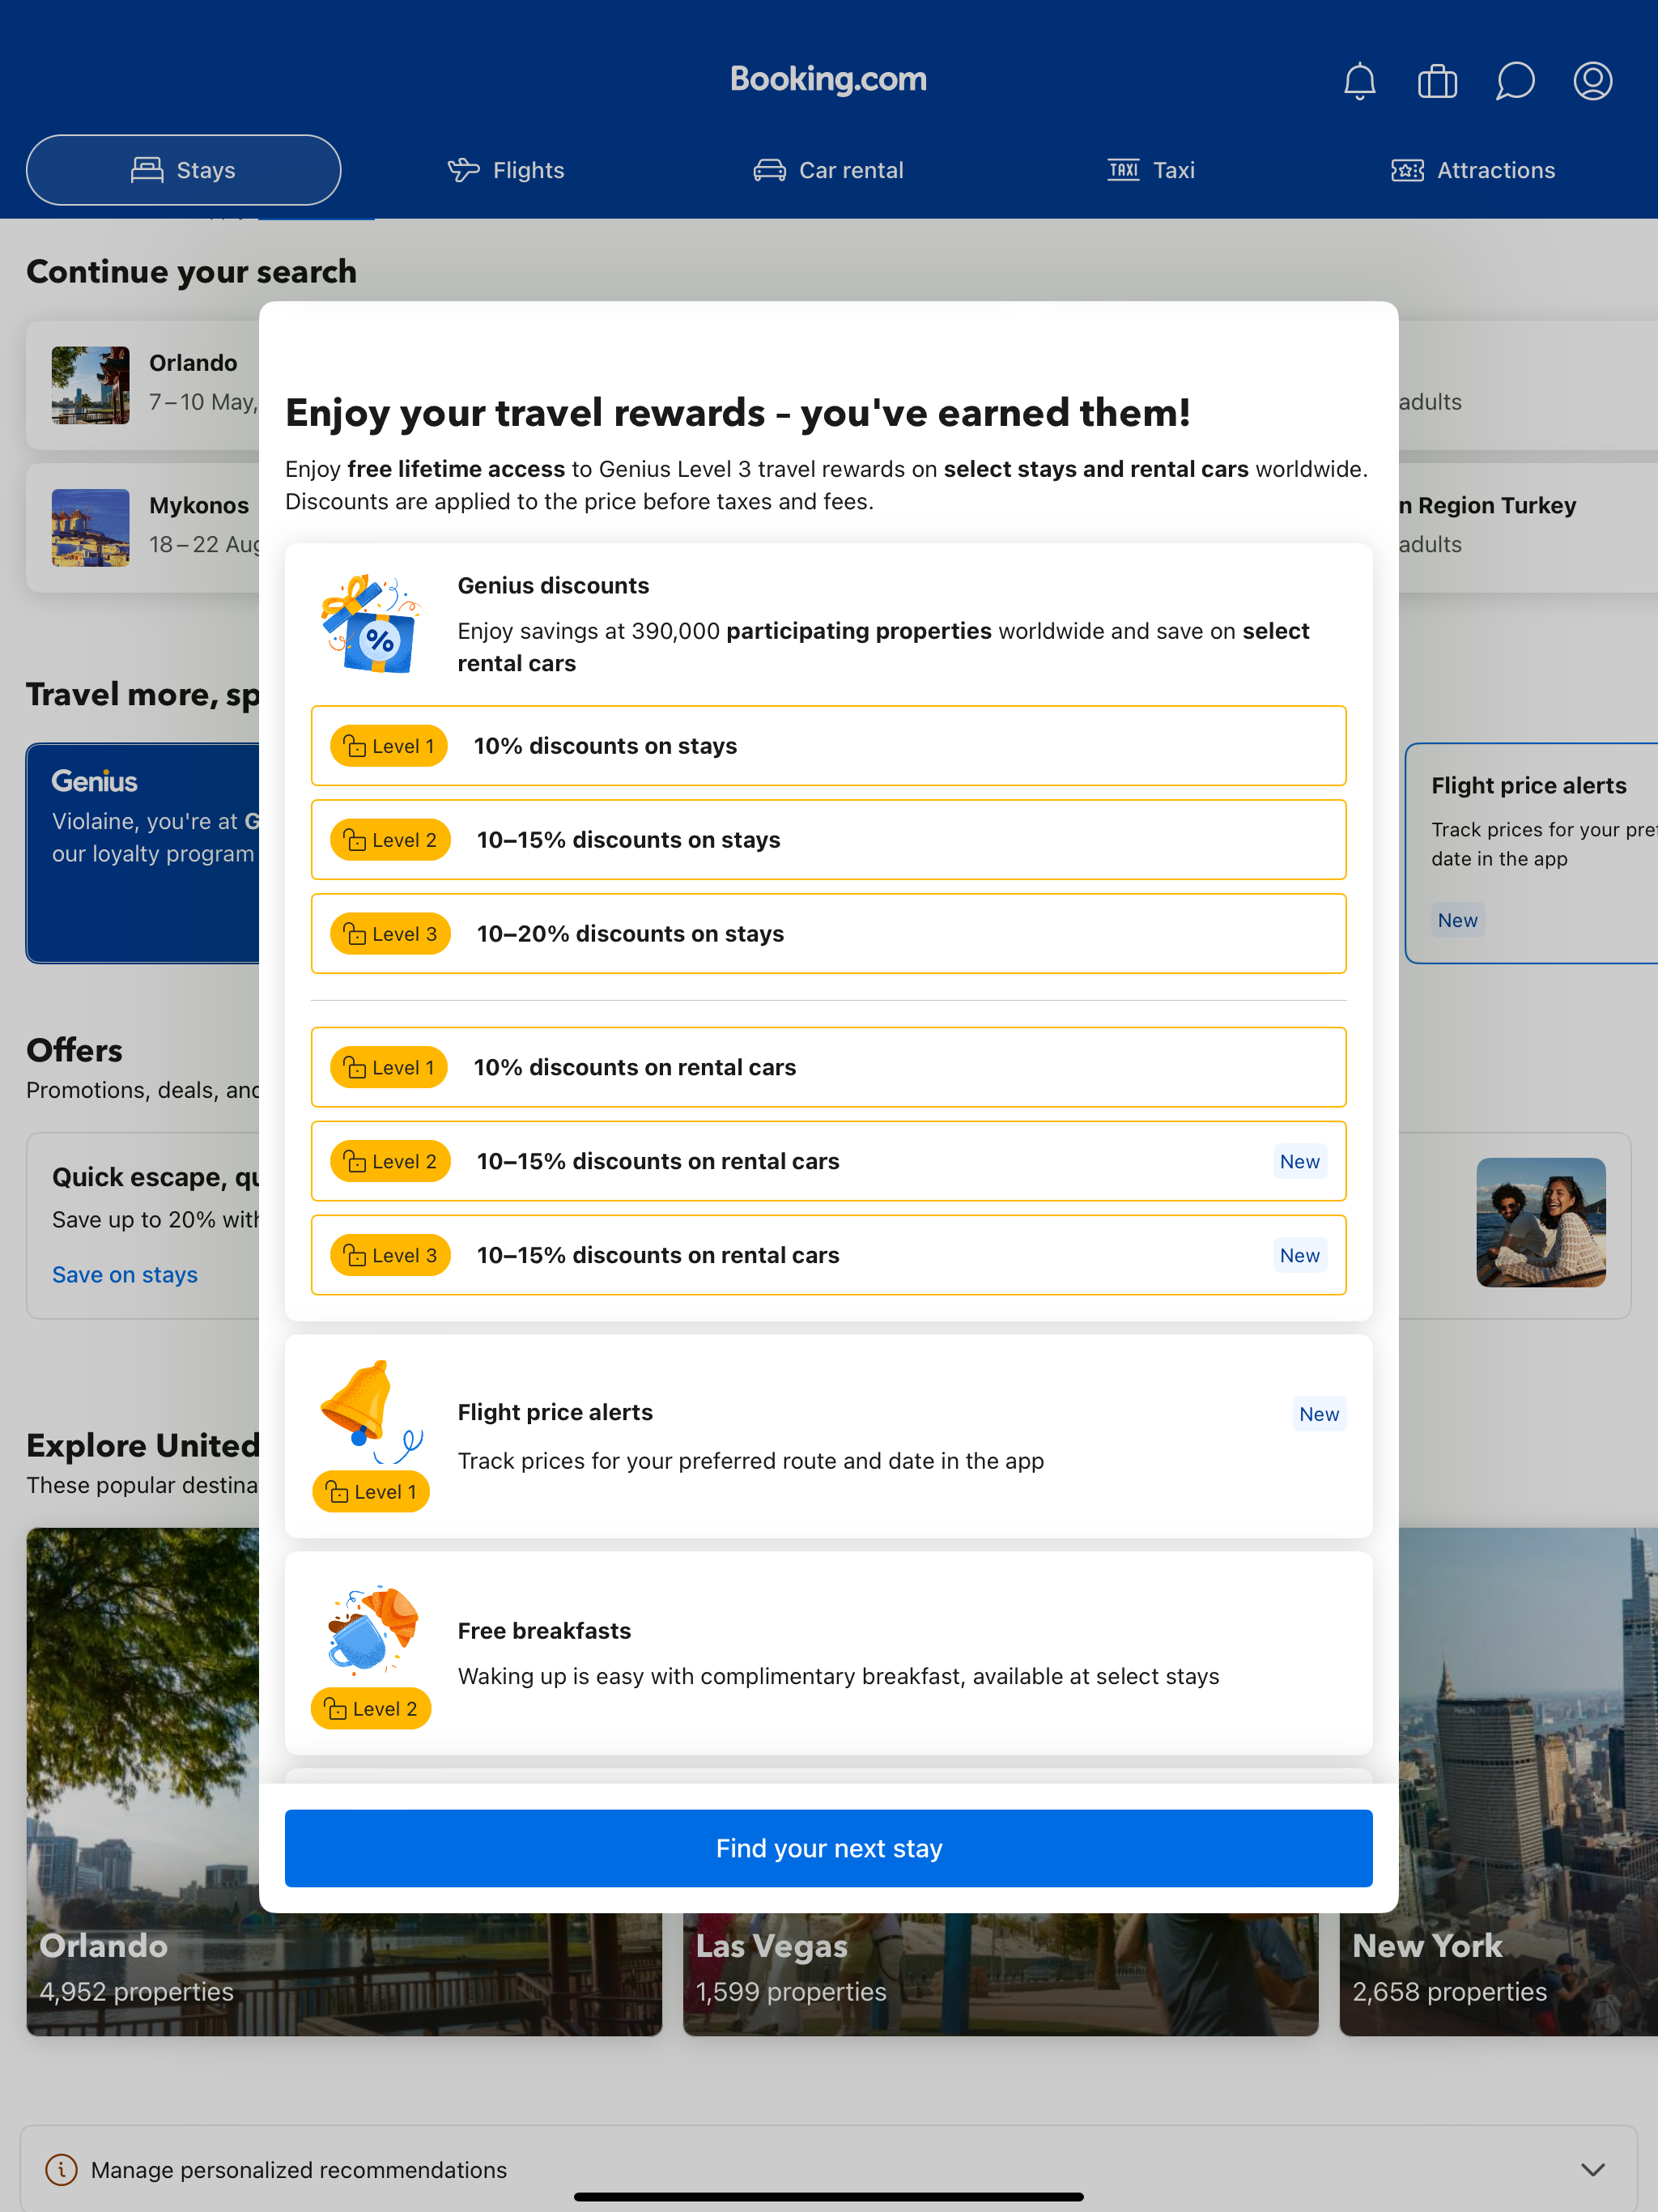Click the Free breakfasts croissant illustration
The width and height of the screenshot is (1658, 2212).
372,1630
